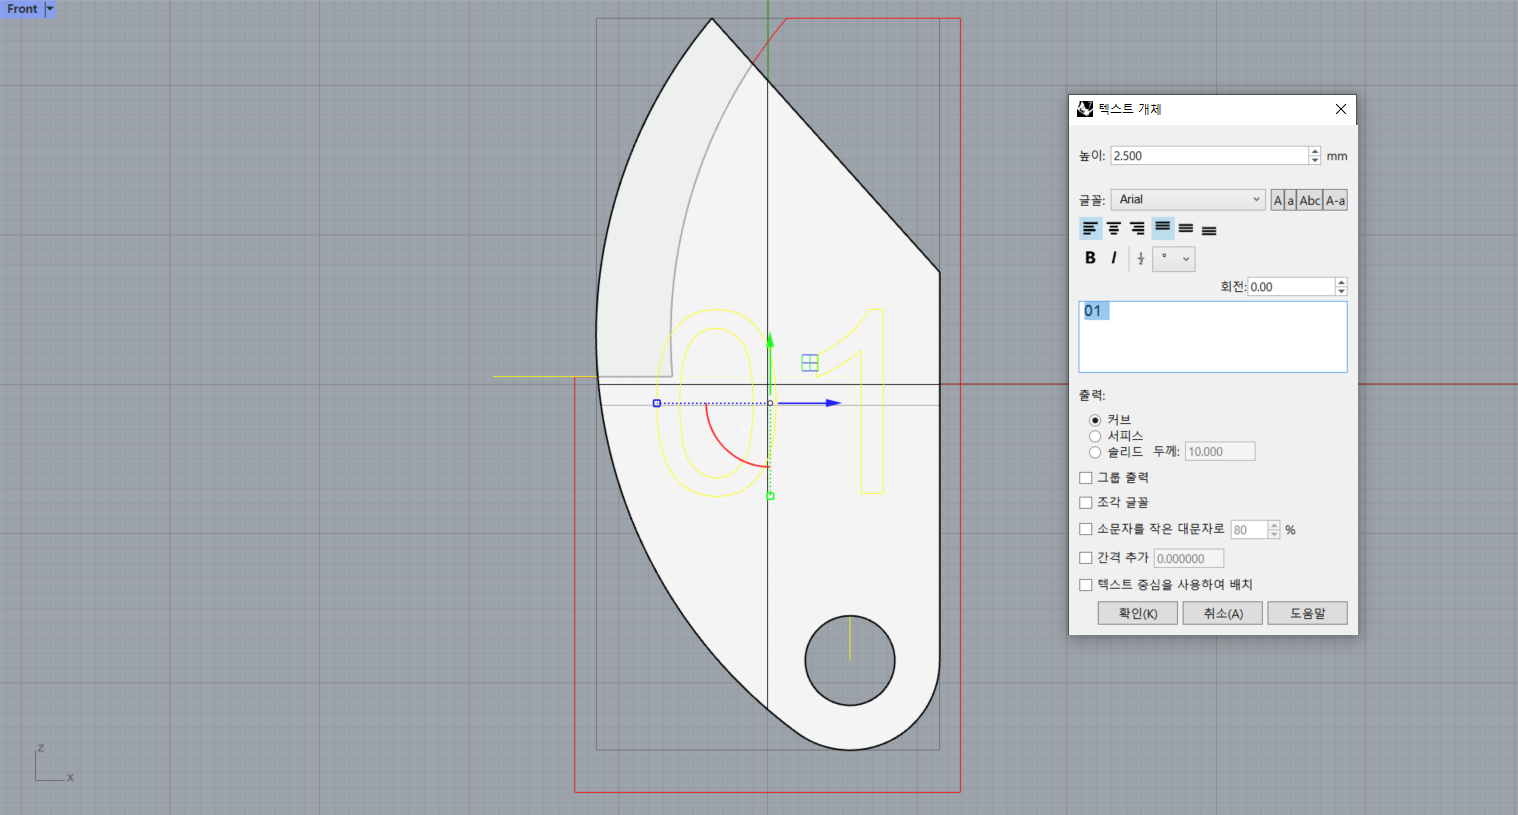Screen dimensions: 1518x815
Task: Enable 그룹 출력 checkbox
Action: coord(1086,478)
